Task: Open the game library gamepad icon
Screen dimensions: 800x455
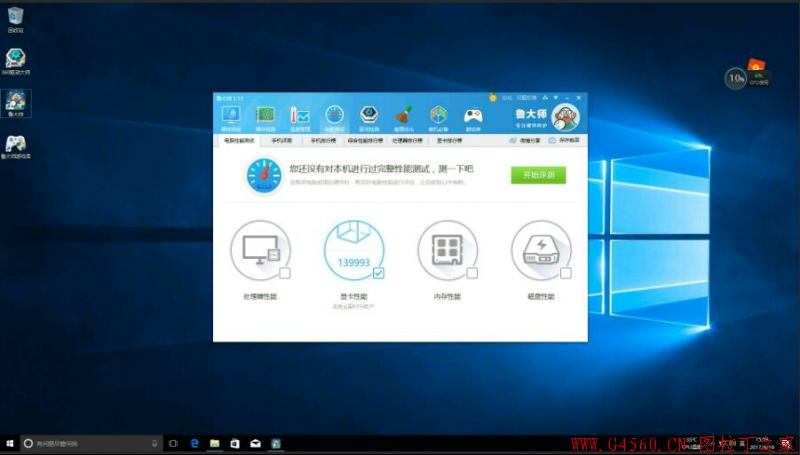Action: (x=473, y=118)
